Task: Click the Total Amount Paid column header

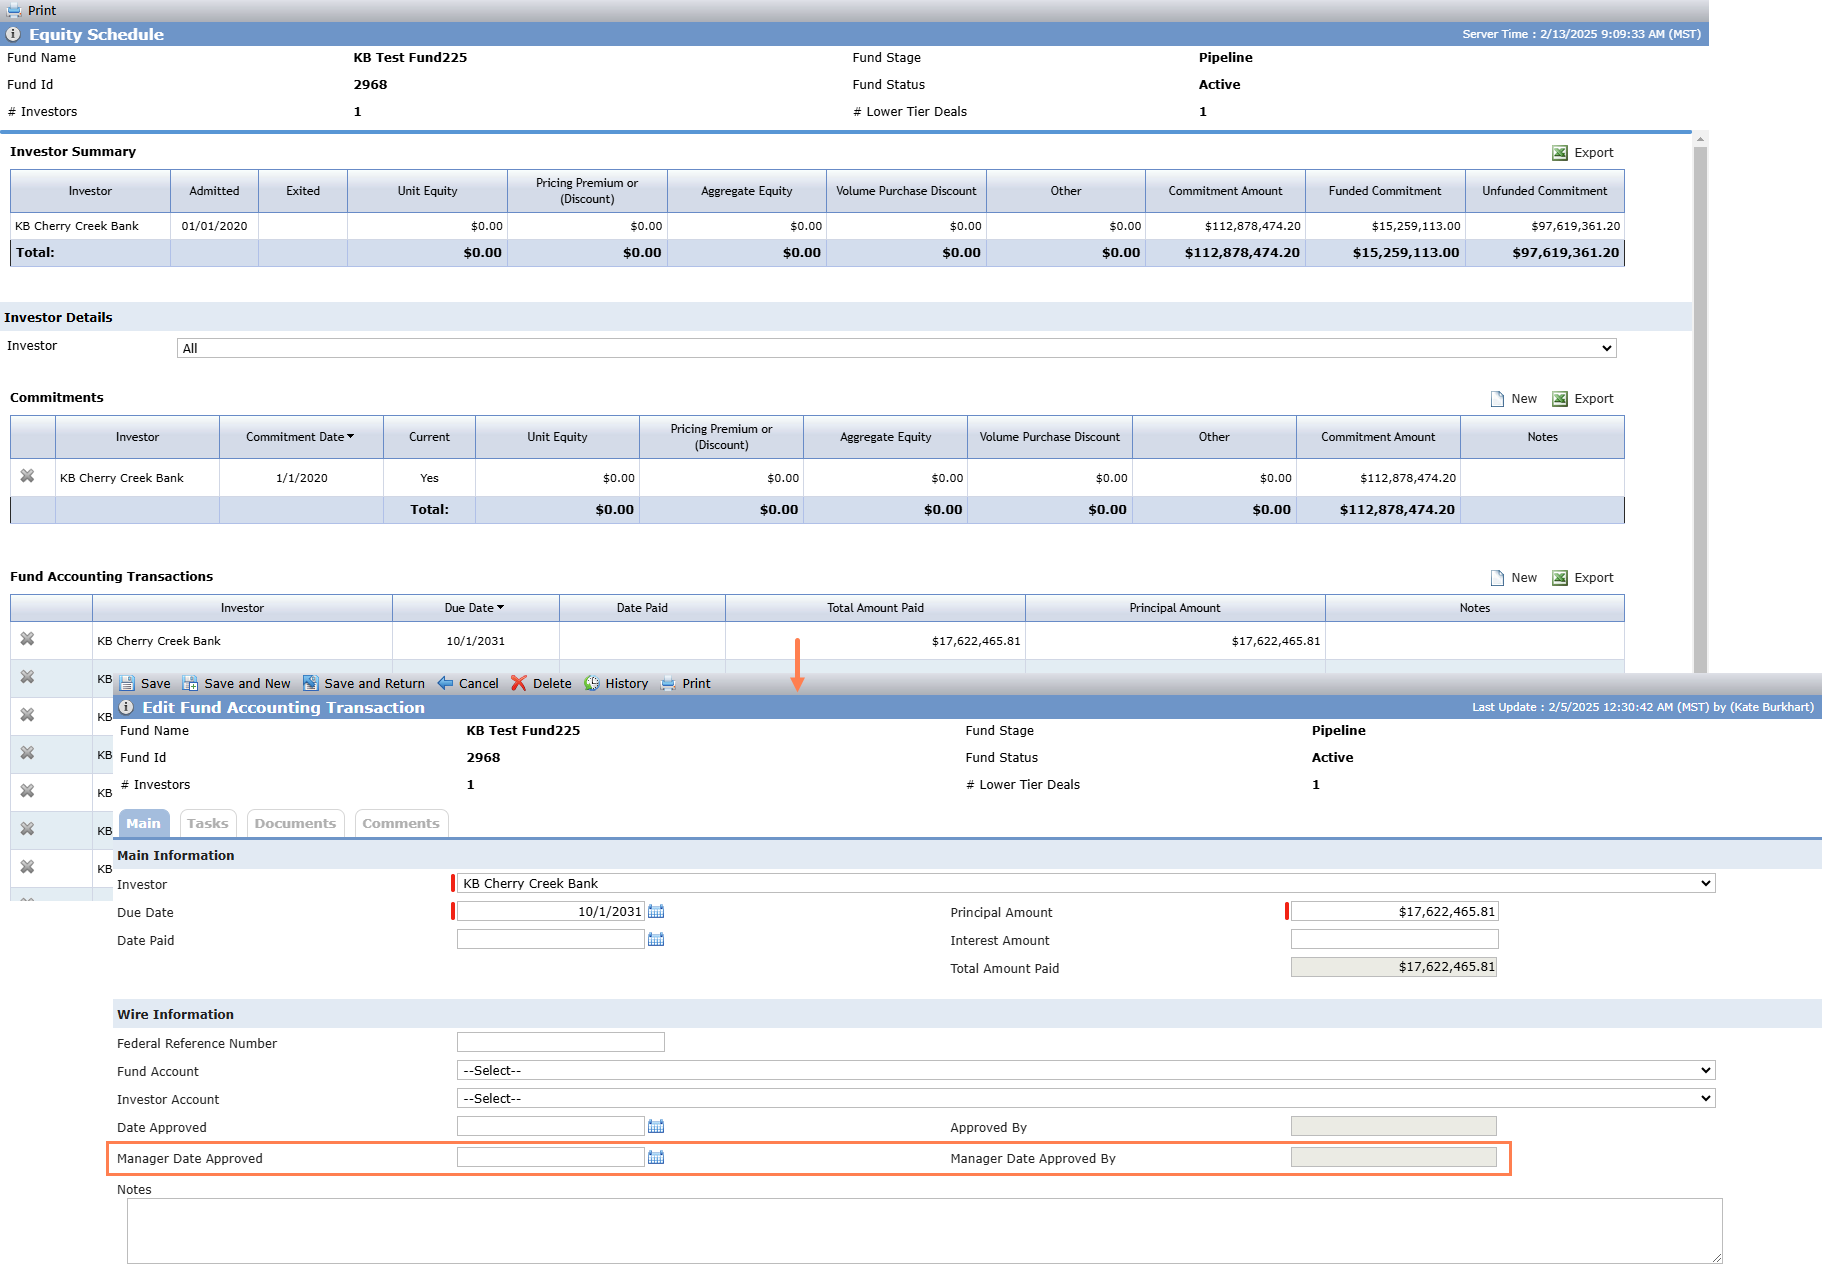Action: coord(875,608)
